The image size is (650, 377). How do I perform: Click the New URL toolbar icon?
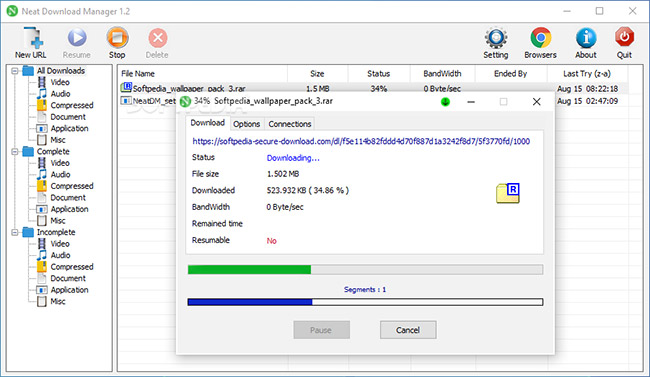[x=33, y=38]
